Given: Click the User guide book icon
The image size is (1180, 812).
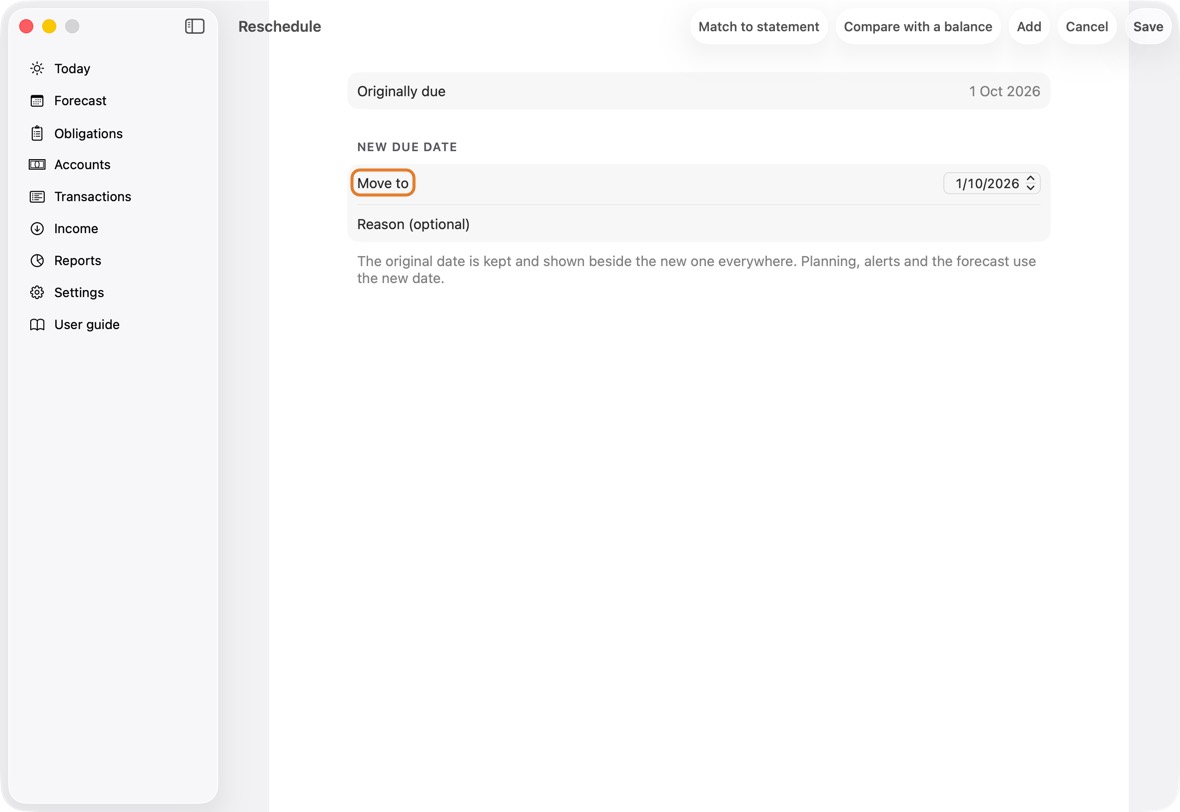Looking at the screenshot, I should (37, 324).
